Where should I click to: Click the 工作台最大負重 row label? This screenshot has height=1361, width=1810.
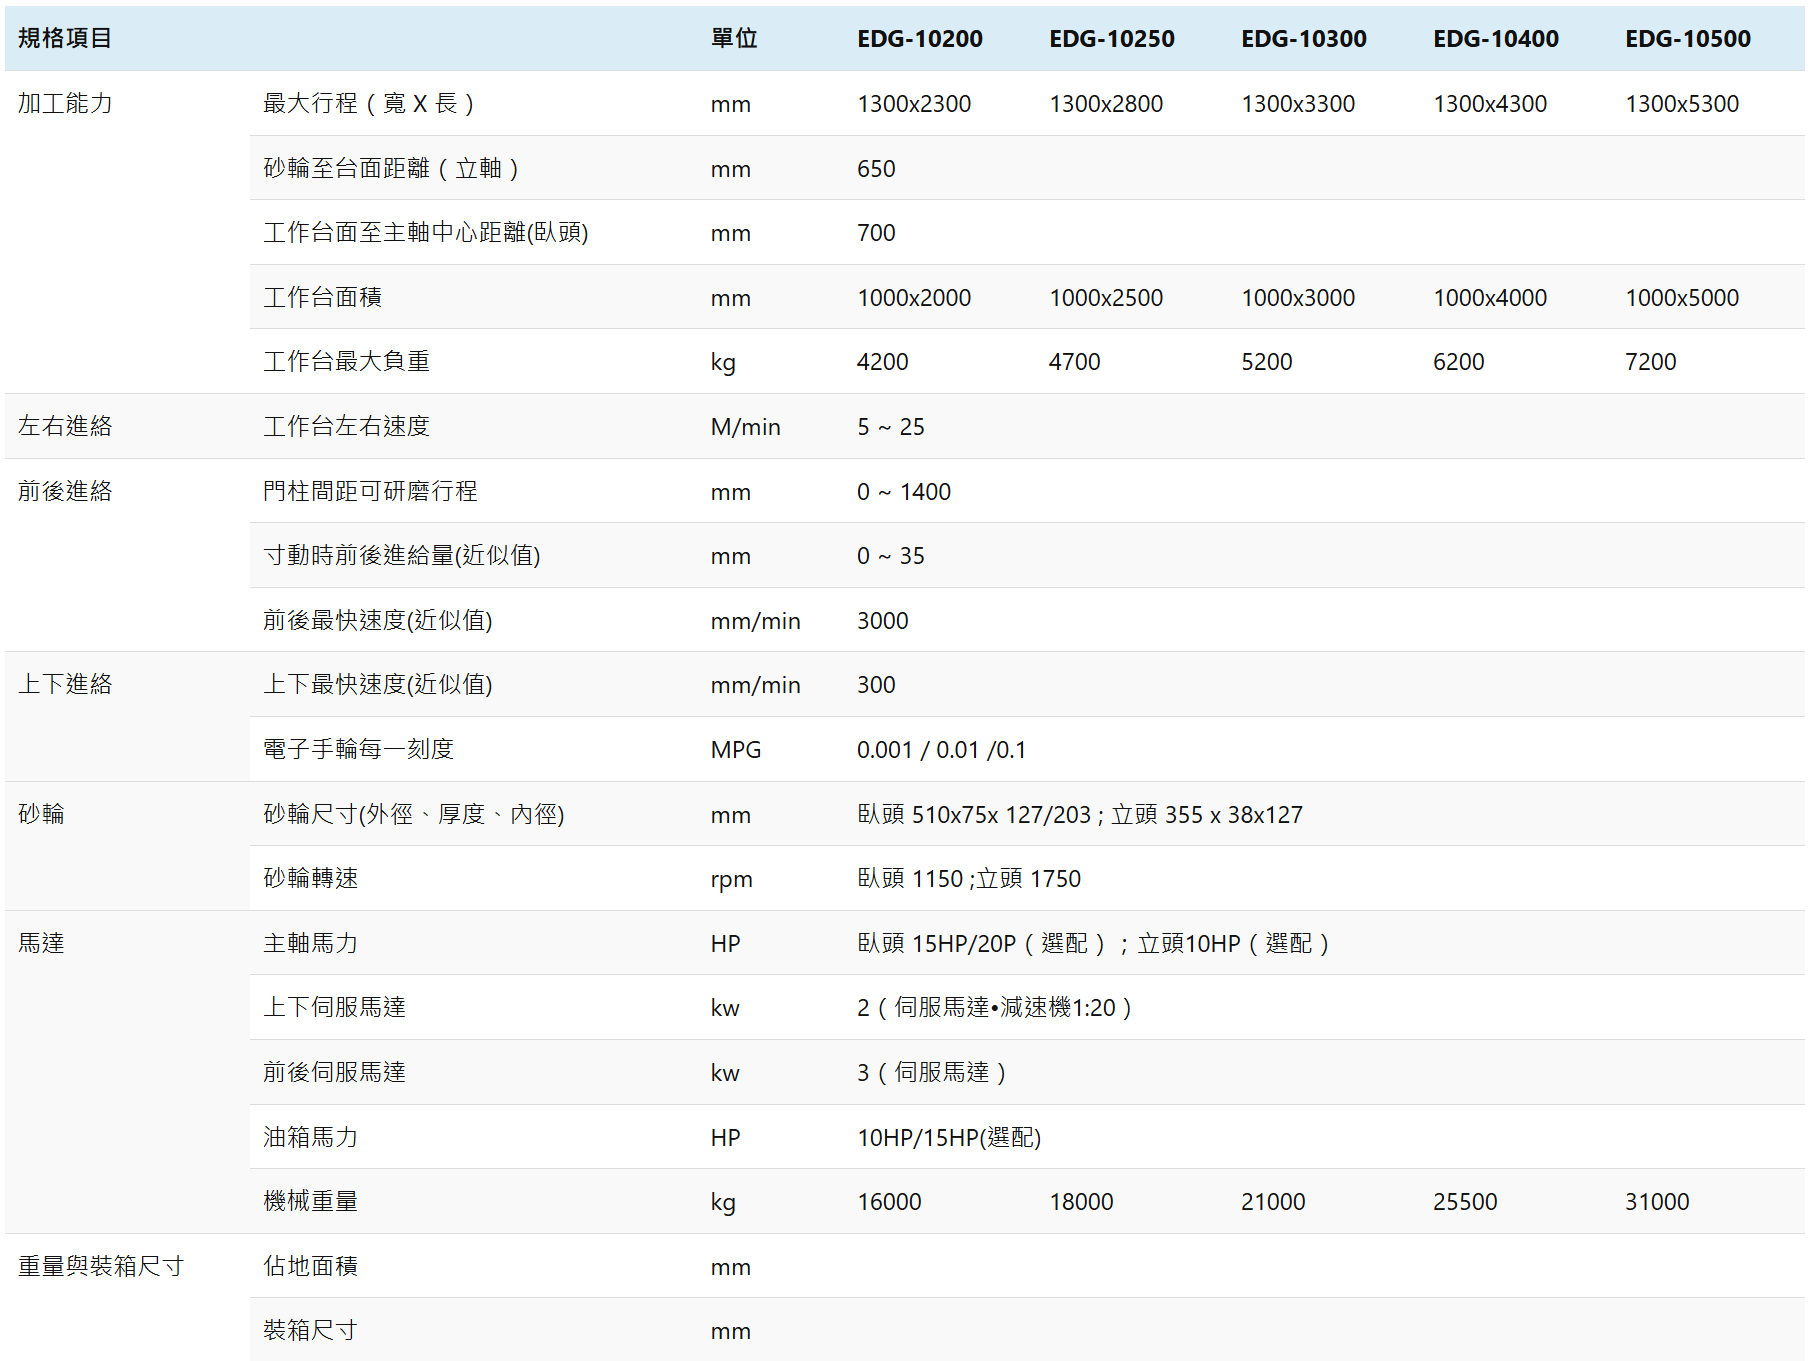(x=346, y=361)
